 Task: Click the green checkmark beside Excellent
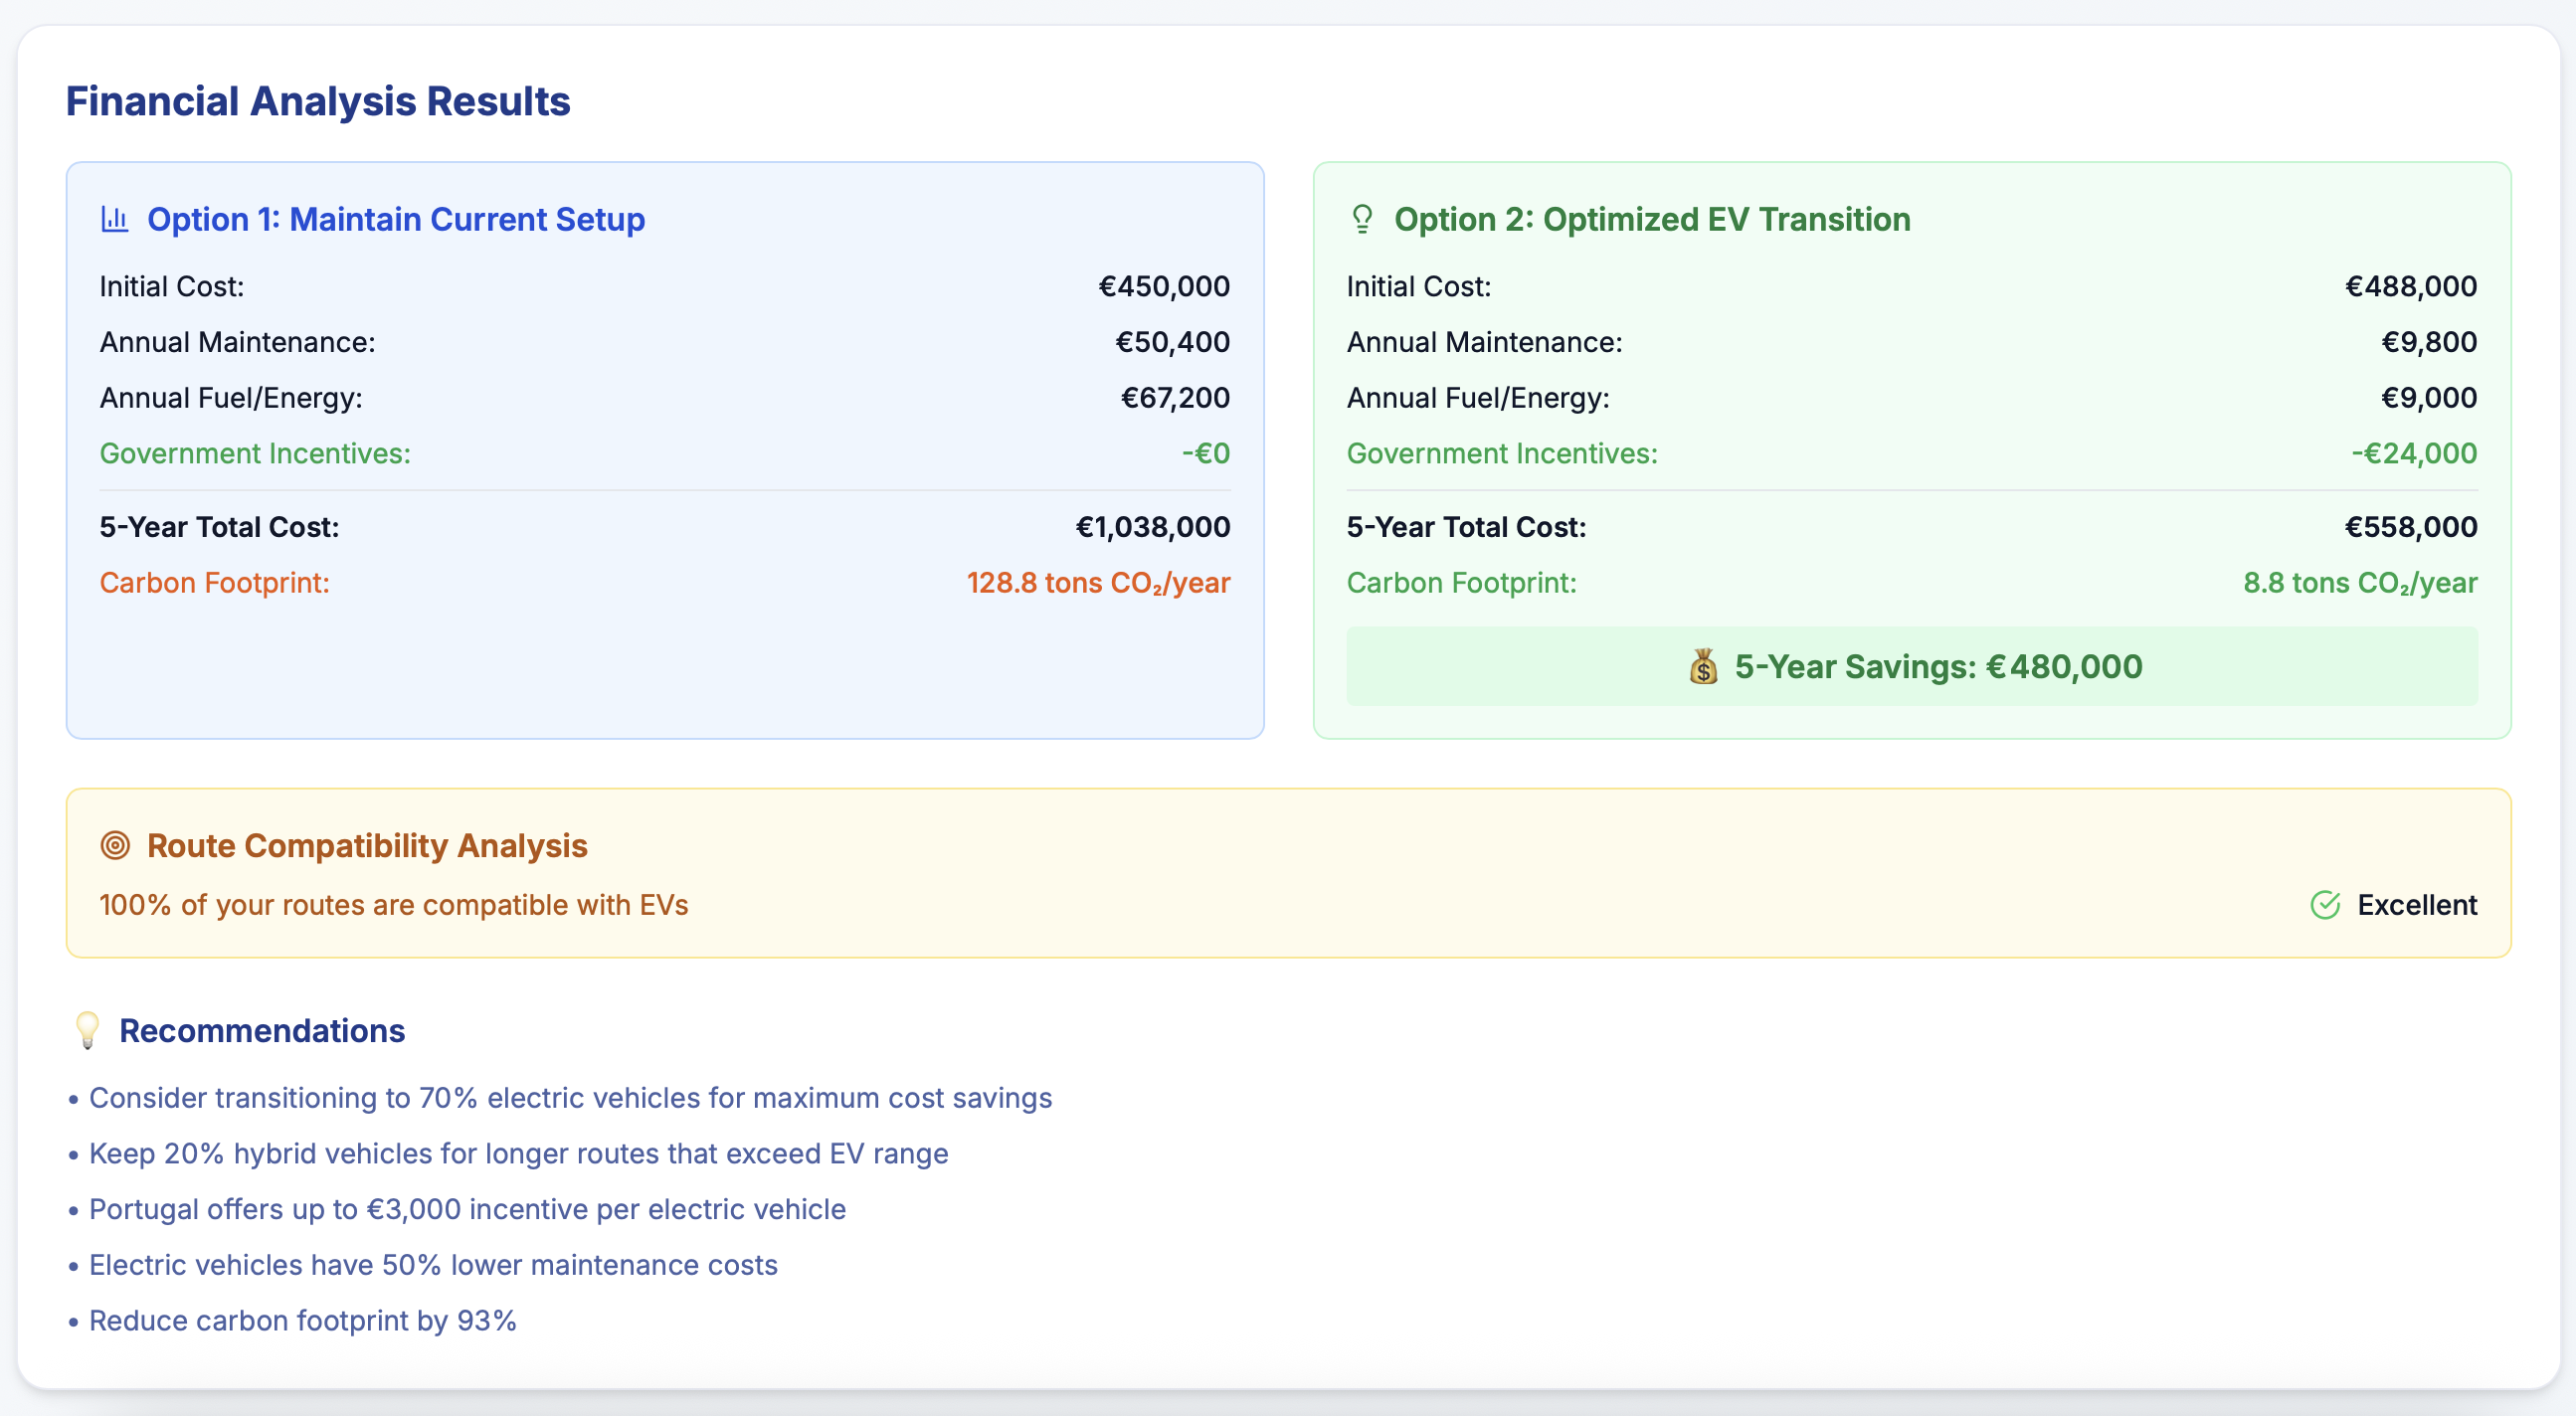click(x=2326, y=905)
